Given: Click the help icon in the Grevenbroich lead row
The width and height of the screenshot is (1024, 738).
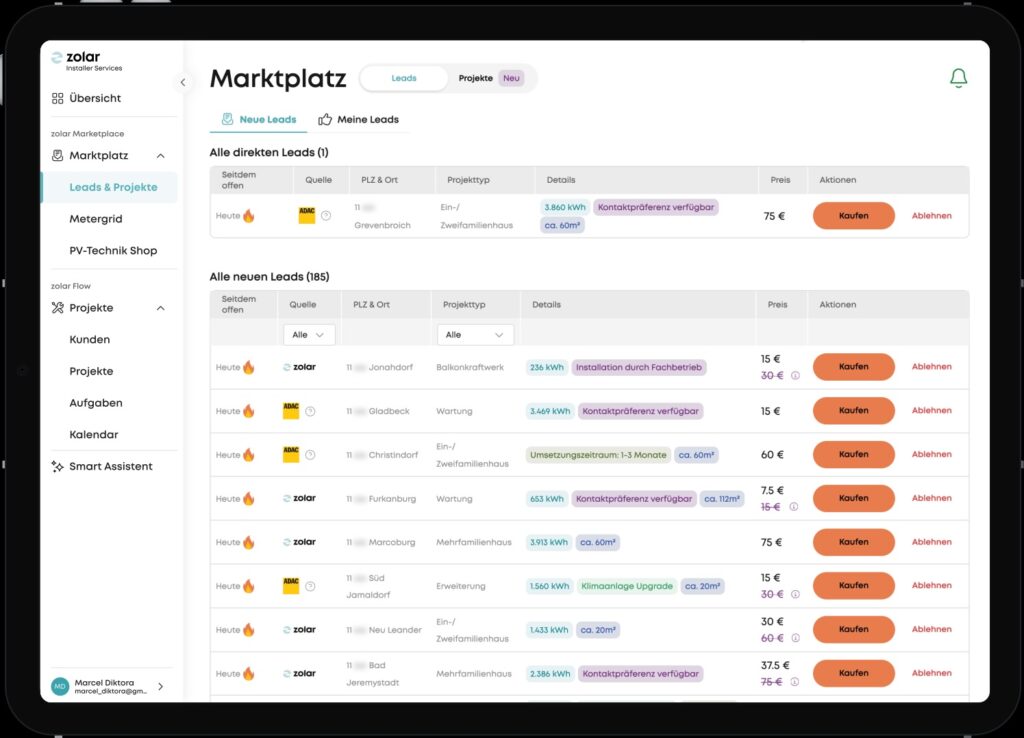Looking at the screenshot, I should coord(326,216).
